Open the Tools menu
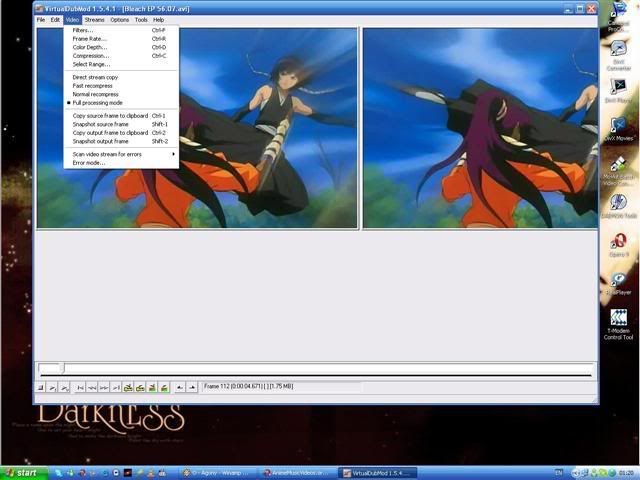Image resolution: width=640 pixels, height=480 pixels. point(141,20)
